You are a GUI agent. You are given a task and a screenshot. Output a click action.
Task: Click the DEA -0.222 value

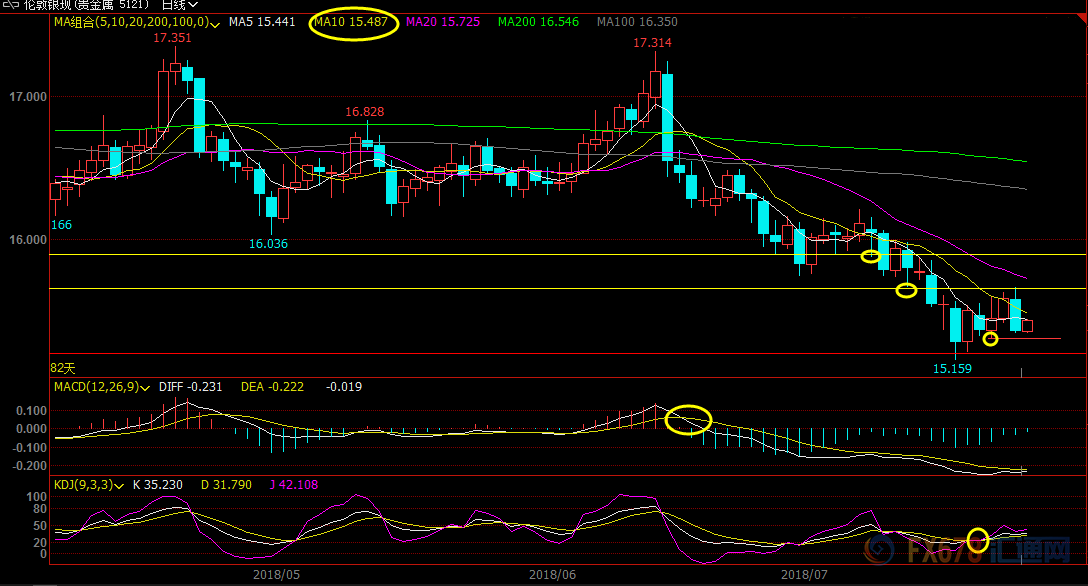[x=272, y=387]
